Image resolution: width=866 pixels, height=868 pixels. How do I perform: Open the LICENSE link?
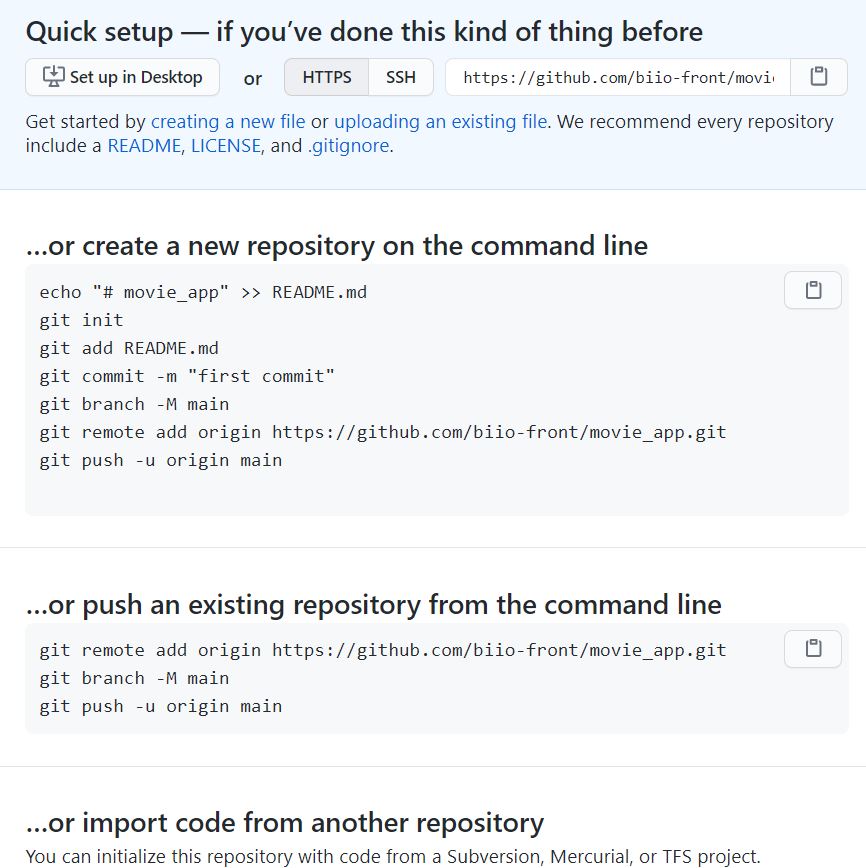tap(225, 146)
